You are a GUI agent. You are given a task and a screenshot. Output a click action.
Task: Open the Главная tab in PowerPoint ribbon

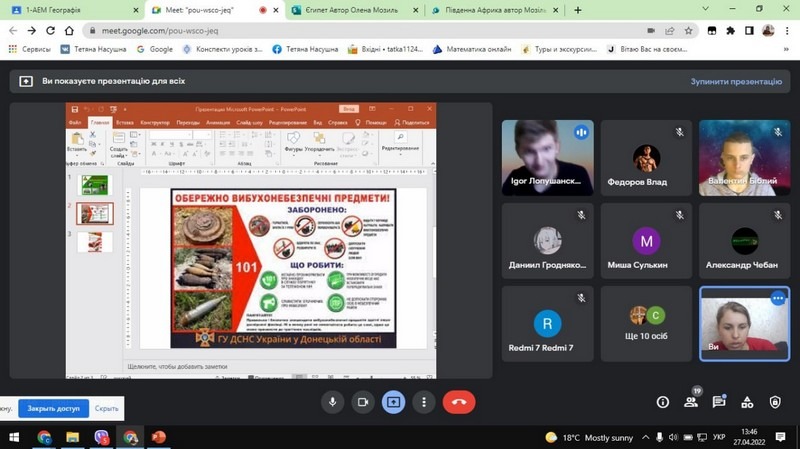coord(100,122)
